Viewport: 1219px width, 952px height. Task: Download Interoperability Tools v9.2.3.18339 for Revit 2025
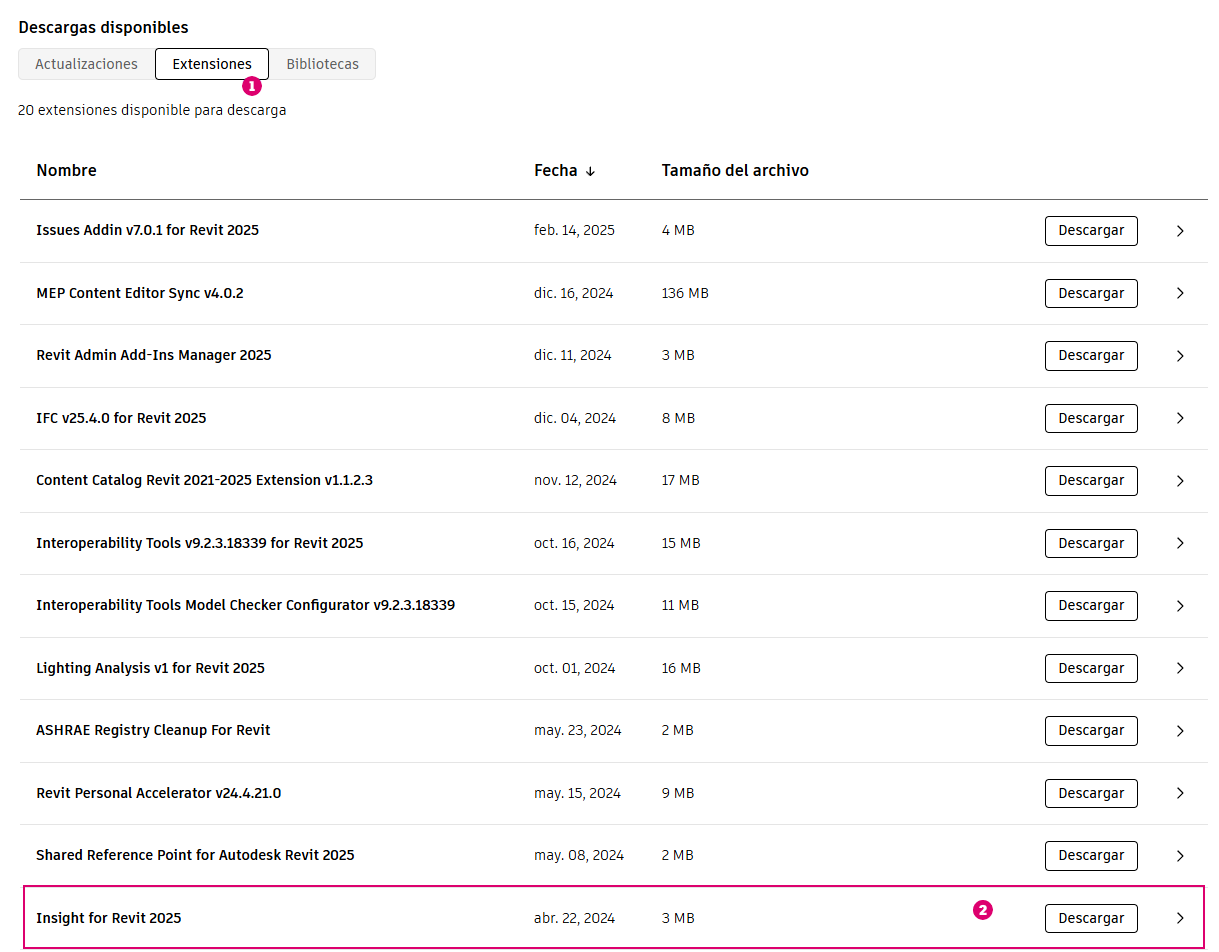coord(1091,543)
